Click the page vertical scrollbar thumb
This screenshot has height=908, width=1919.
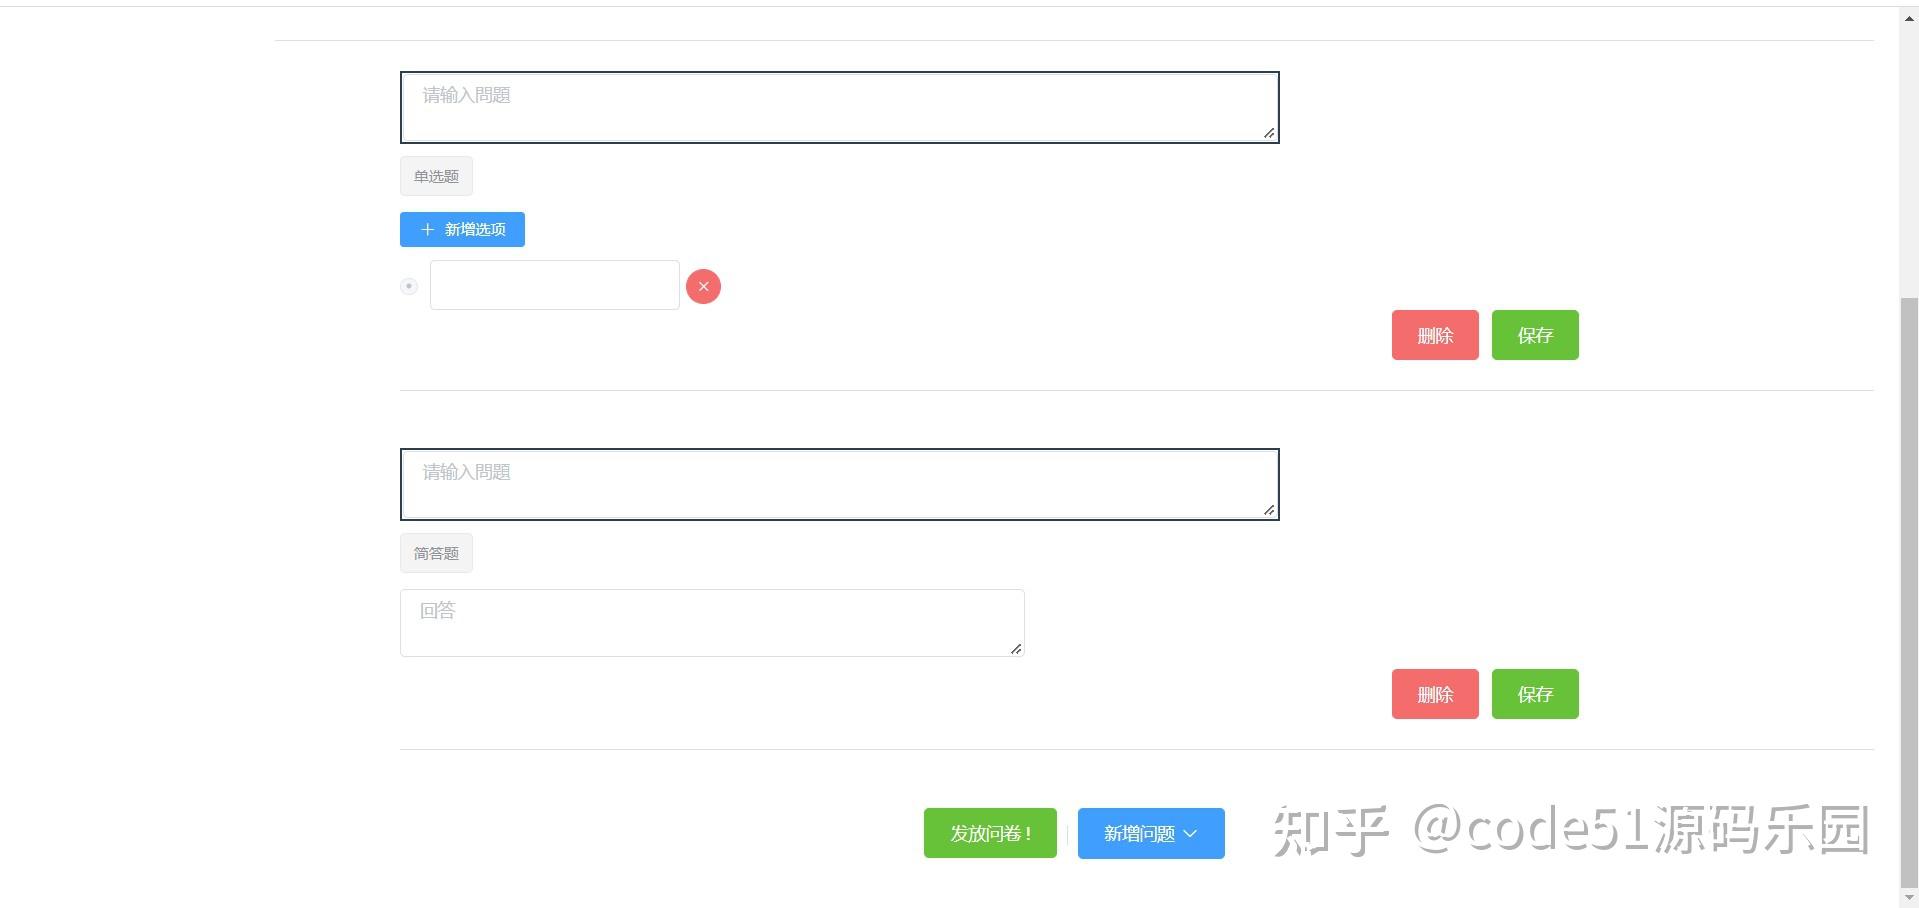[1909, 590]
